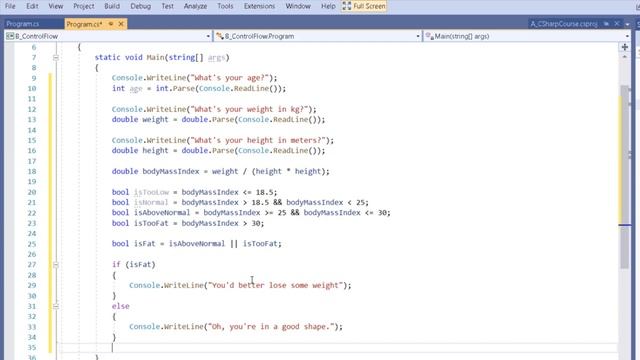This screenshot has height=360, width=640.
Task: Click the weight variable declaration on line 13
Action: tap(155, 120)
